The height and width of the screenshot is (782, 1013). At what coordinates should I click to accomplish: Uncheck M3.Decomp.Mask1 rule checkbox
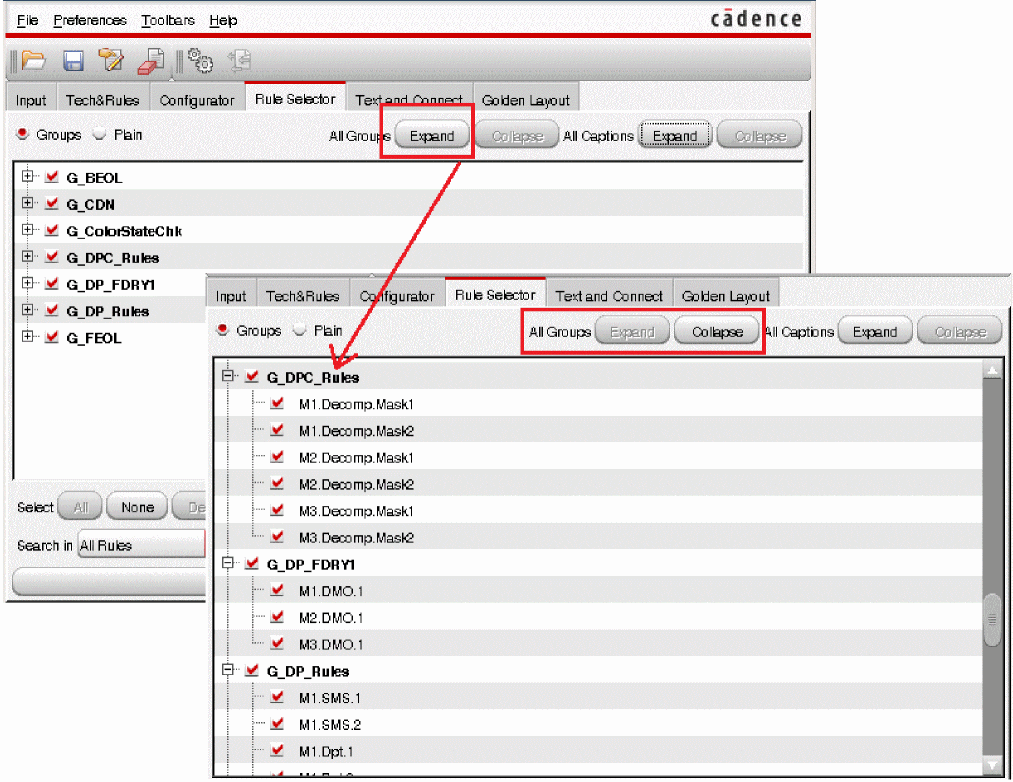(278, 510)
